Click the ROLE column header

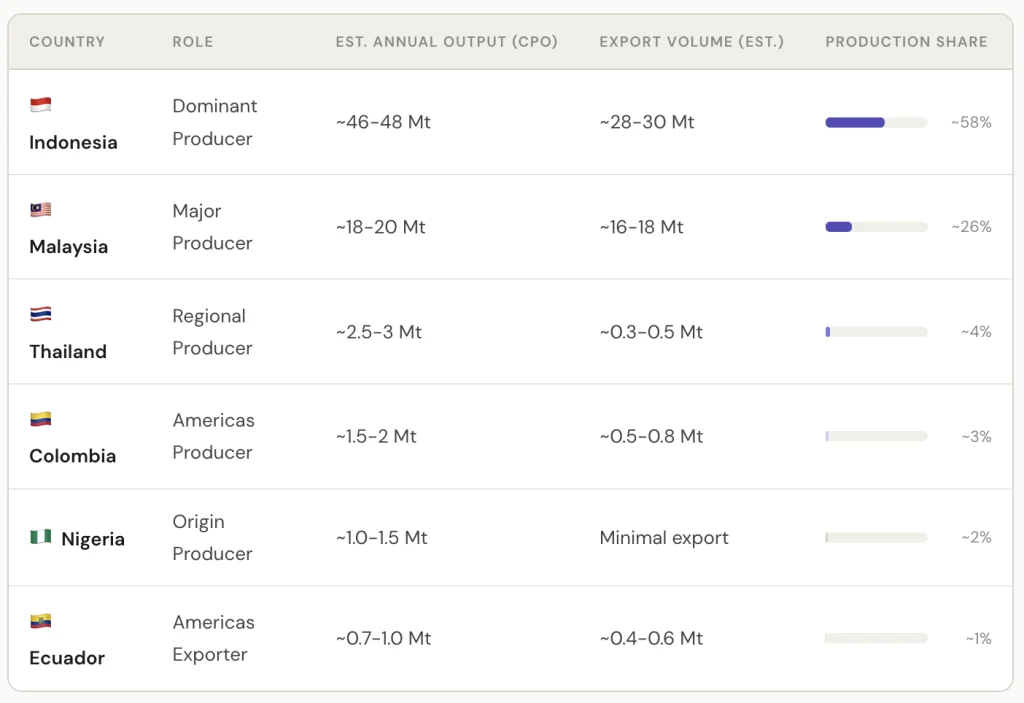click(x=193, y=42)
